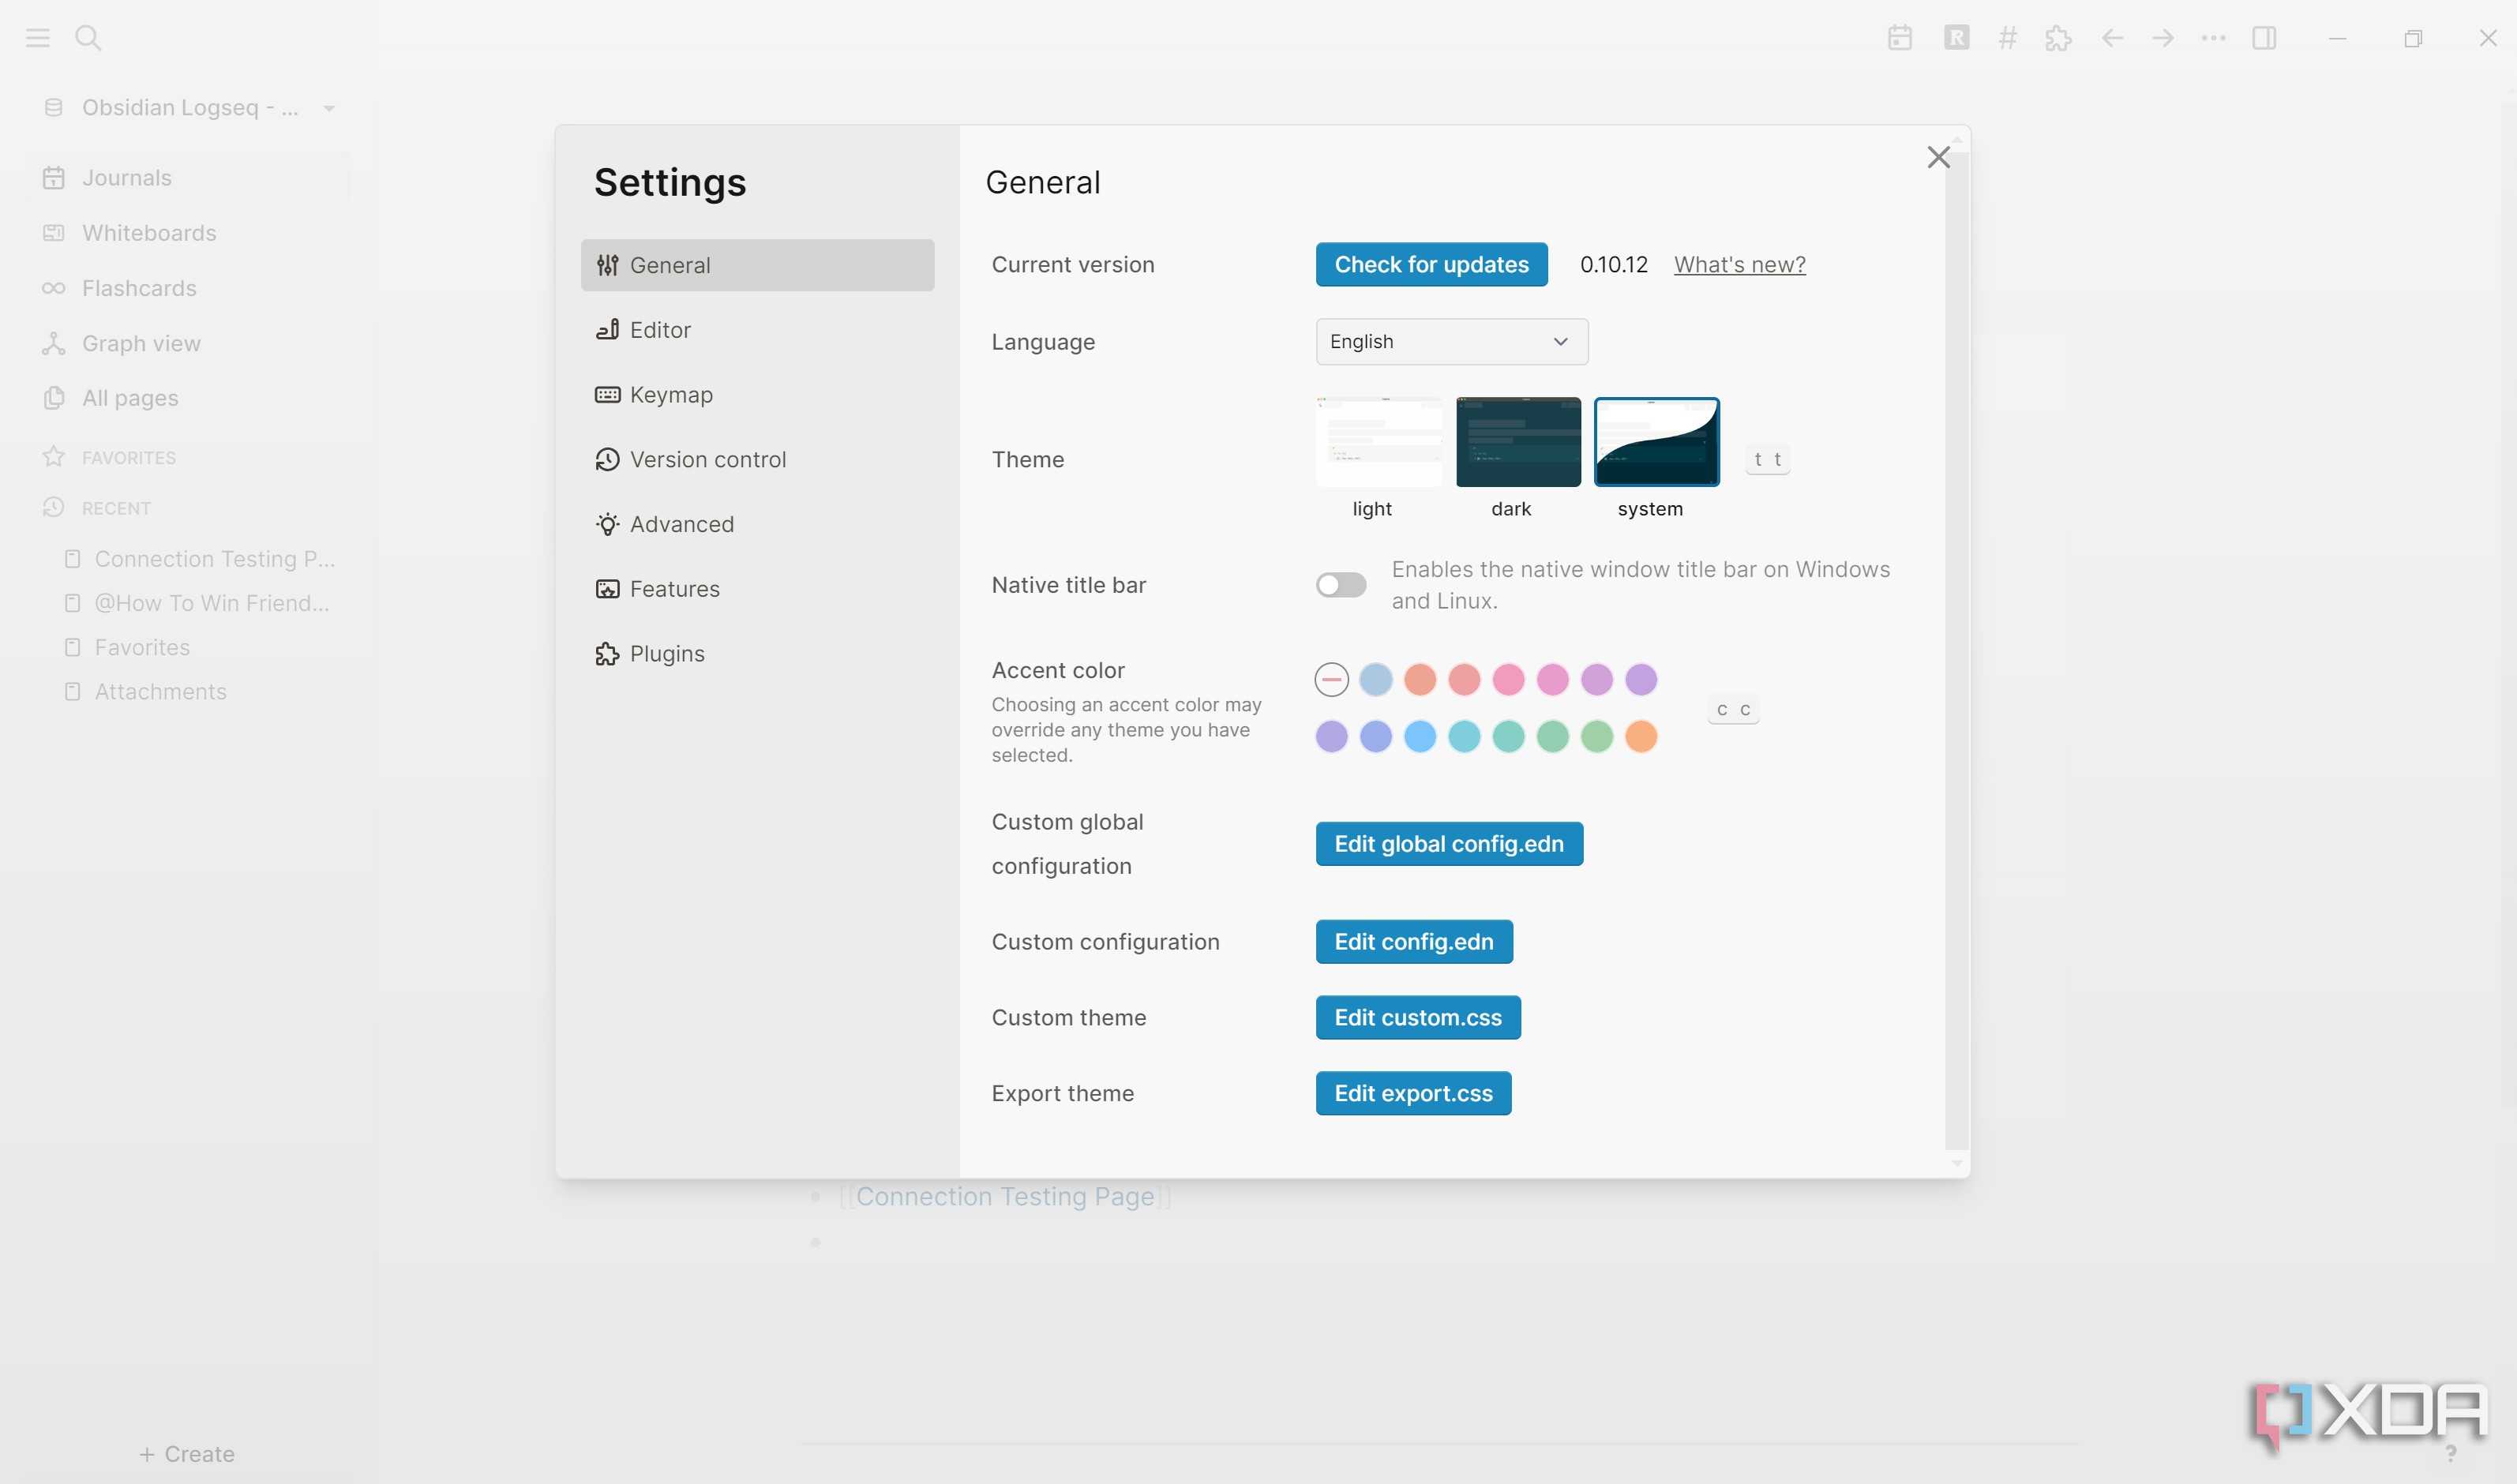The height and width of the screenshot is (1484, 2517).
Task: Click Edit export.css button
Action: pyautogui.click(x=1413, y=1093)
